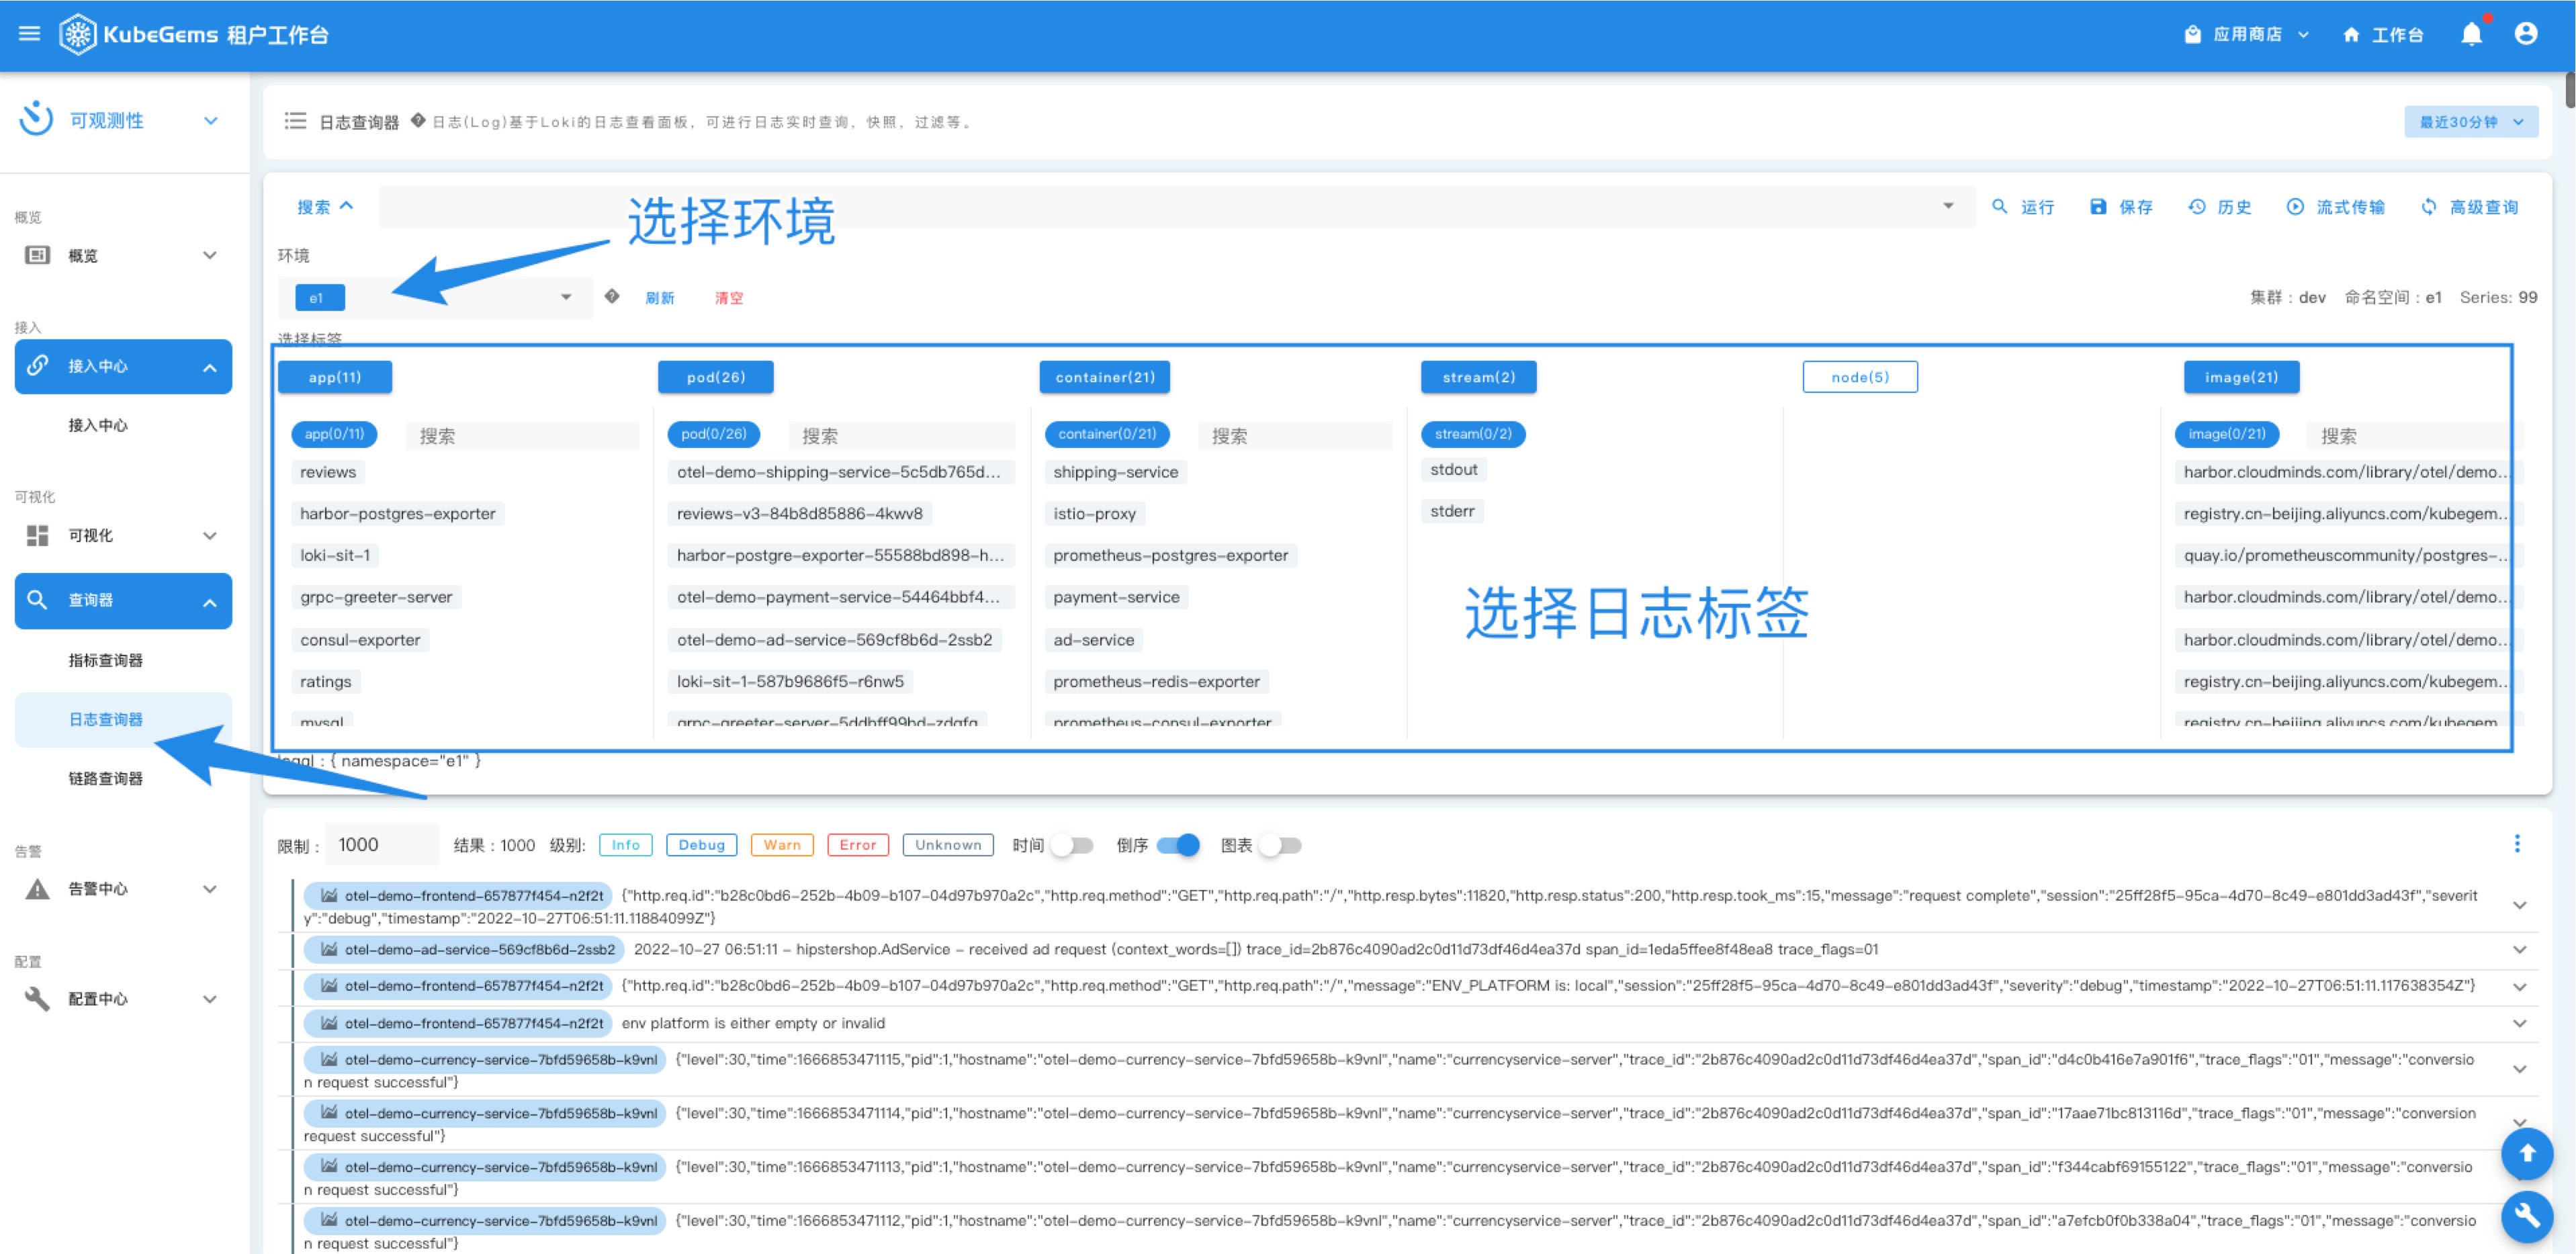This screenshot has height=1254, width=2576.
Task: Click the notification bell icon
Action: click(x=2470, y=34)
